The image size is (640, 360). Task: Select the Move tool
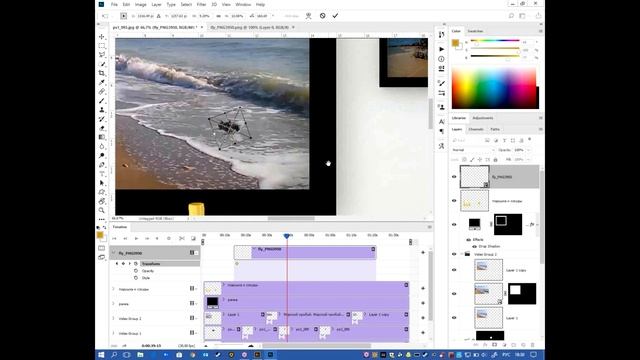tap(102, 37)
